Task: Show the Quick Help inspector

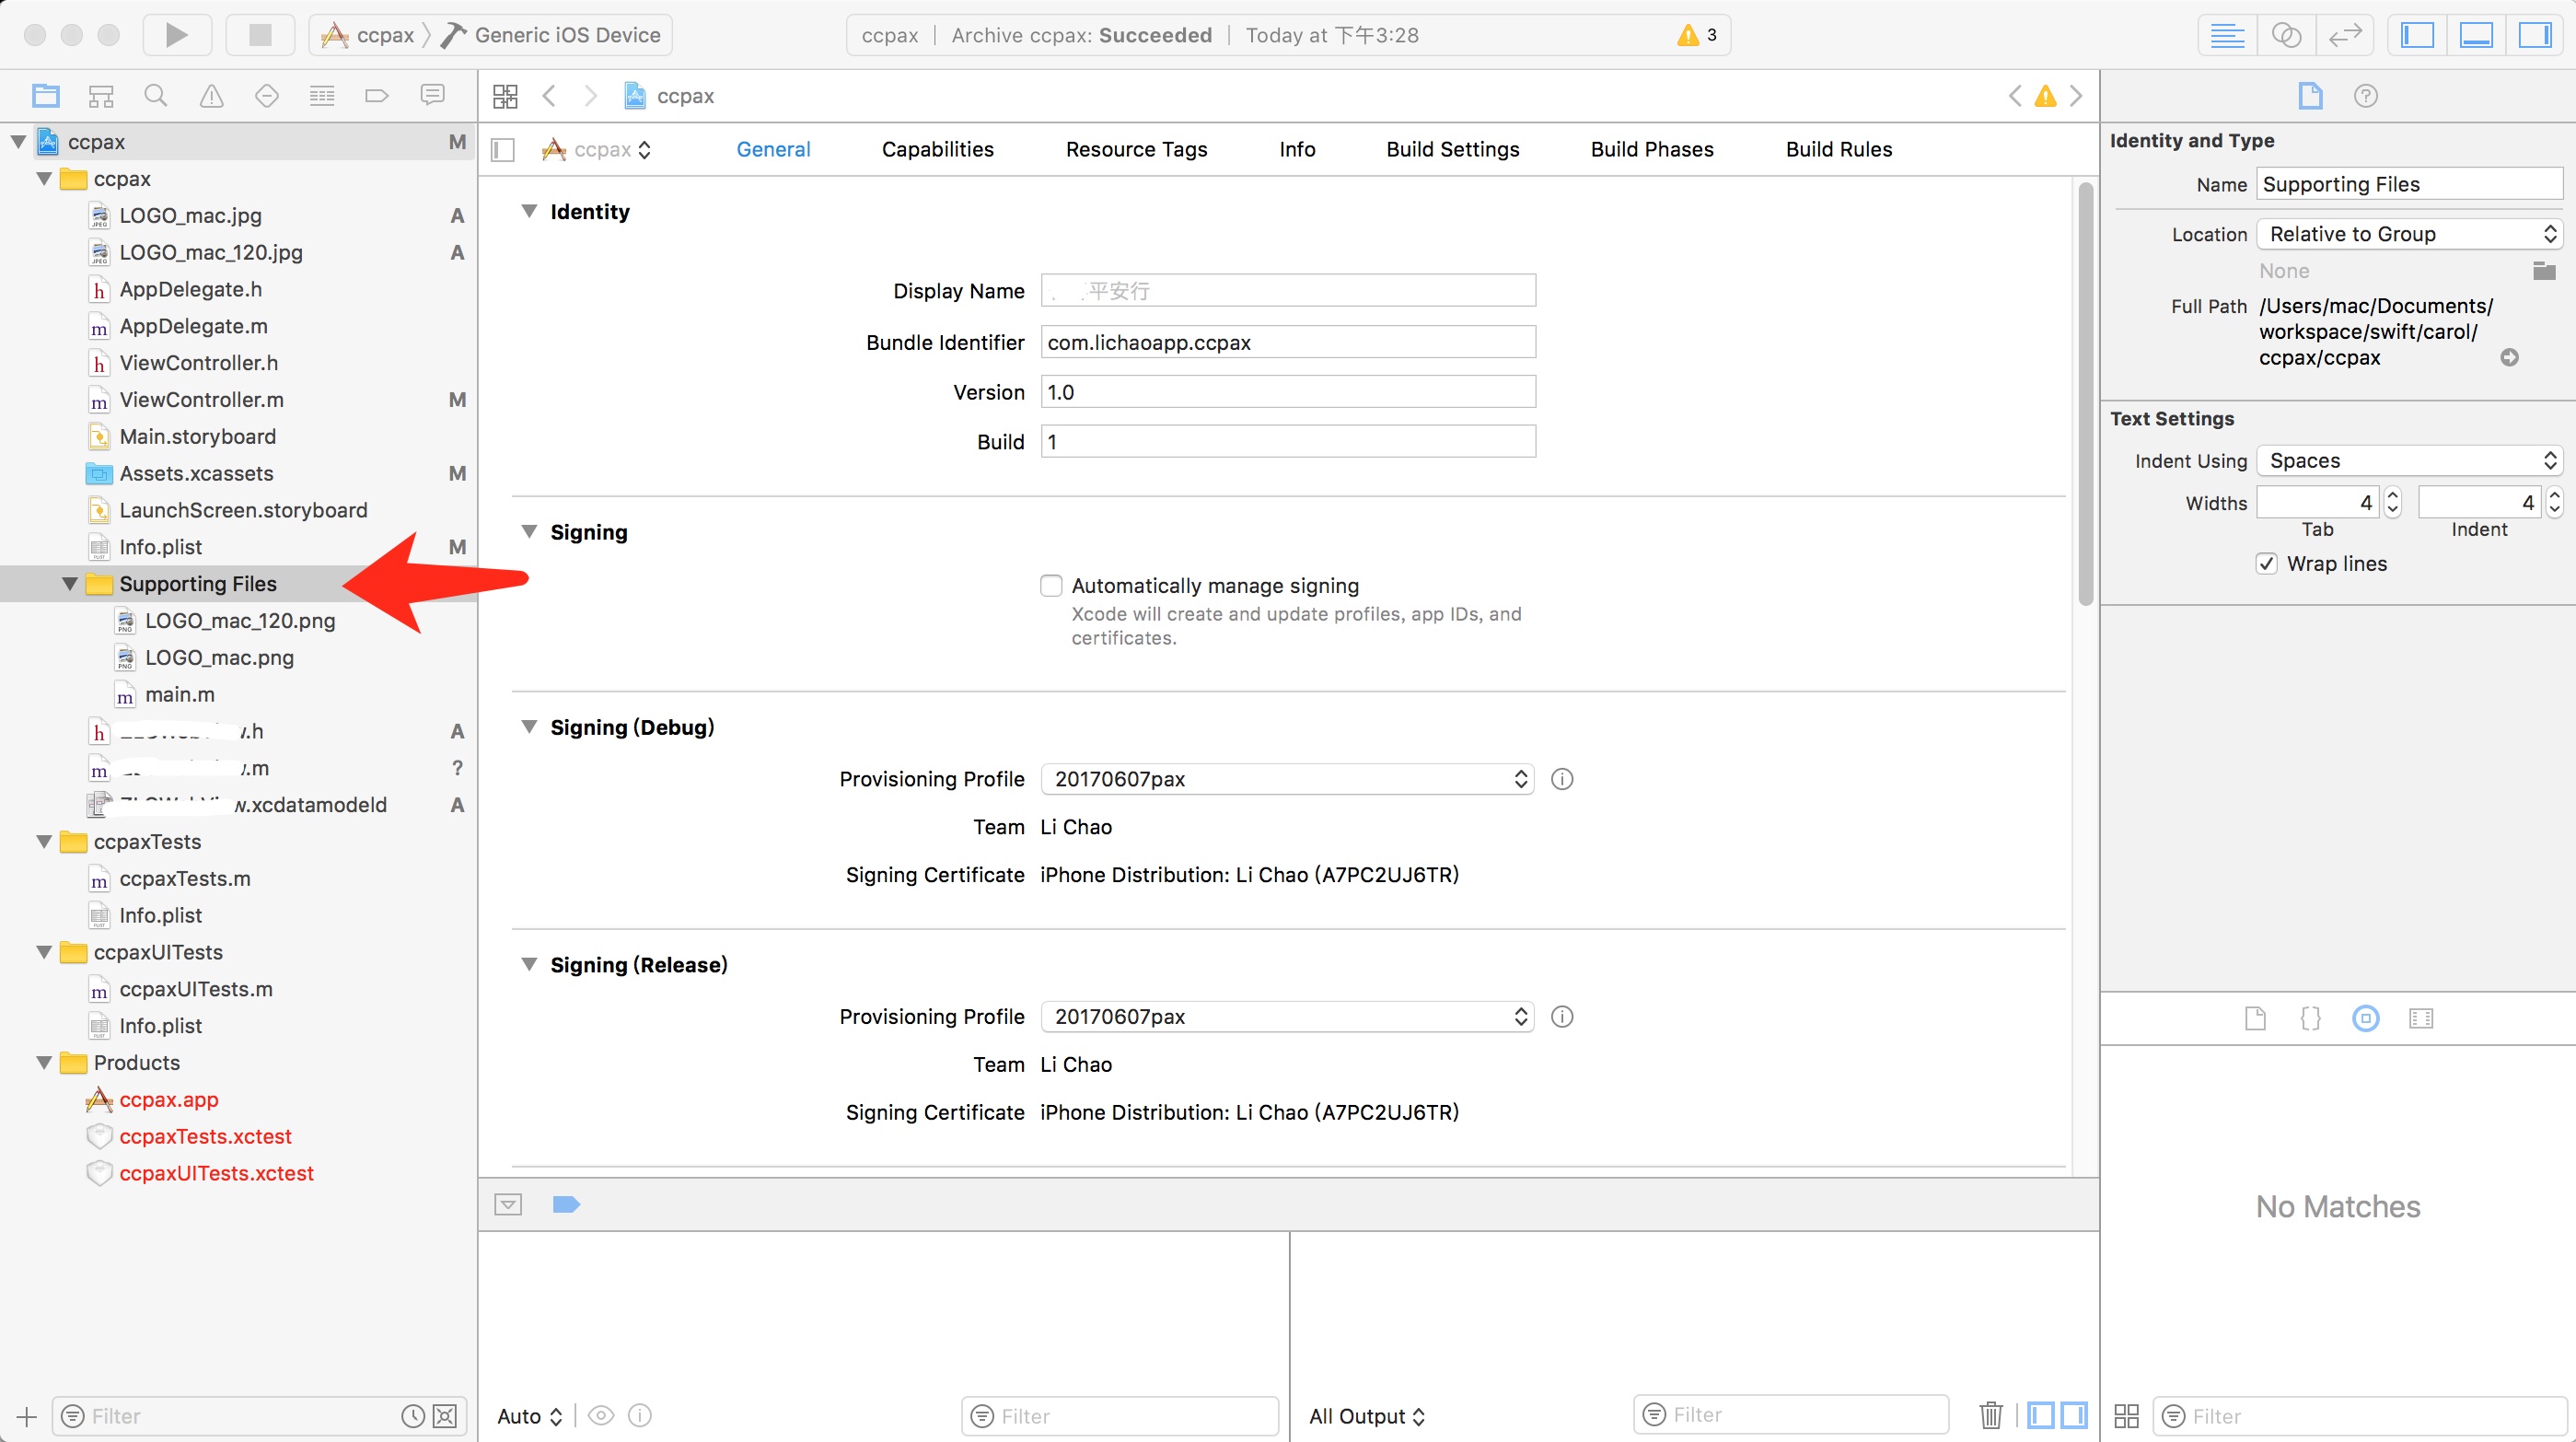Action: (x=2365, y=96)
